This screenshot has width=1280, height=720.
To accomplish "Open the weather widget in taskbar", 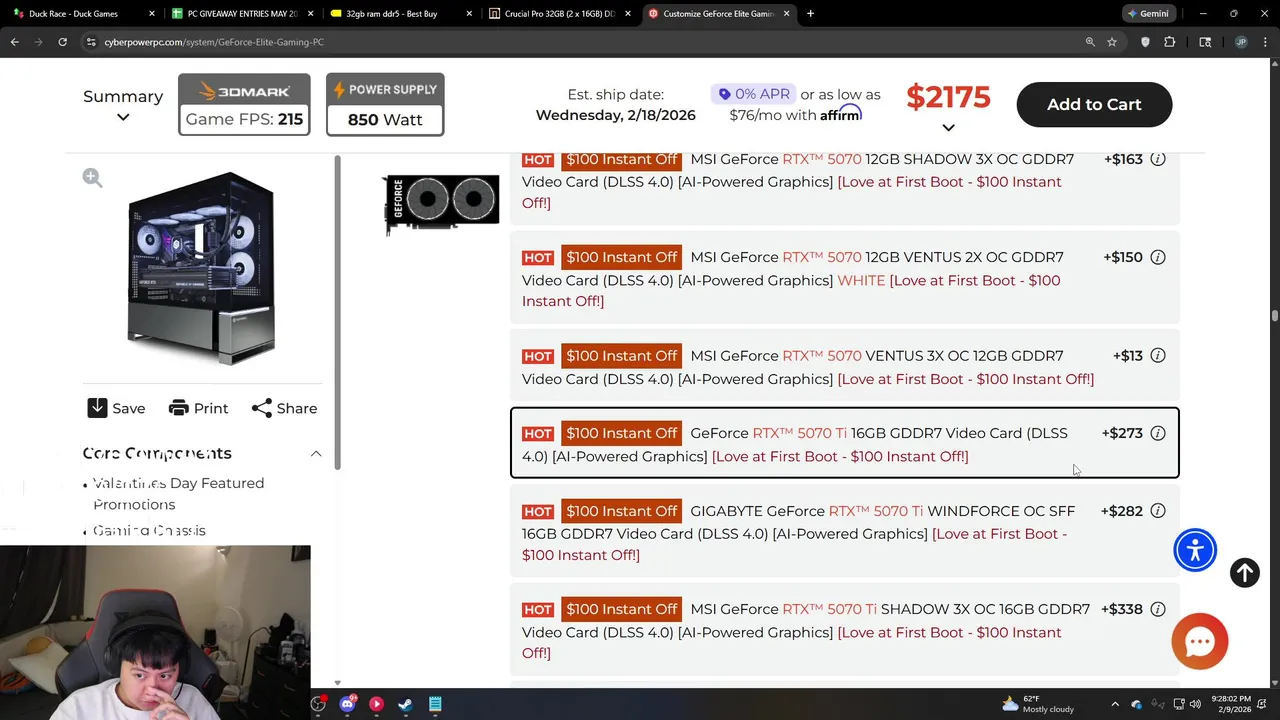I will pos(1038,704).
